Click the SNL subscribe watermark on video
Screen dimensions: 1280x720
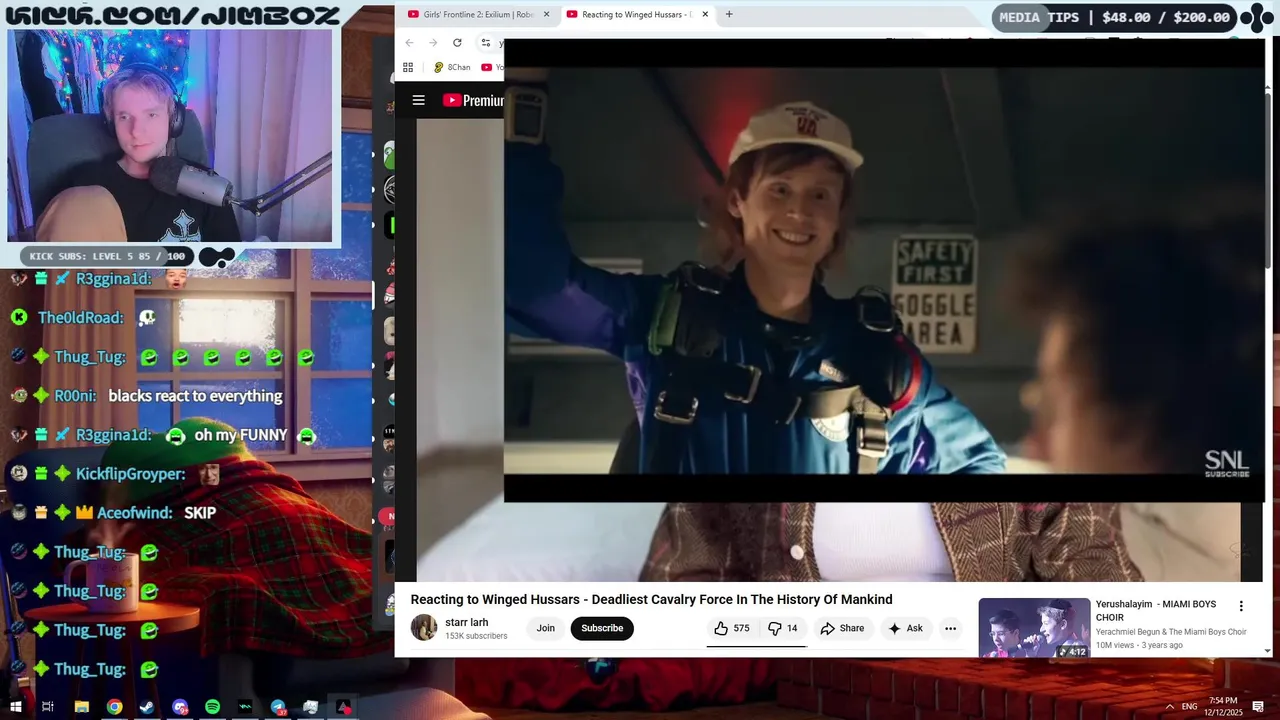tap(1227, 463)
